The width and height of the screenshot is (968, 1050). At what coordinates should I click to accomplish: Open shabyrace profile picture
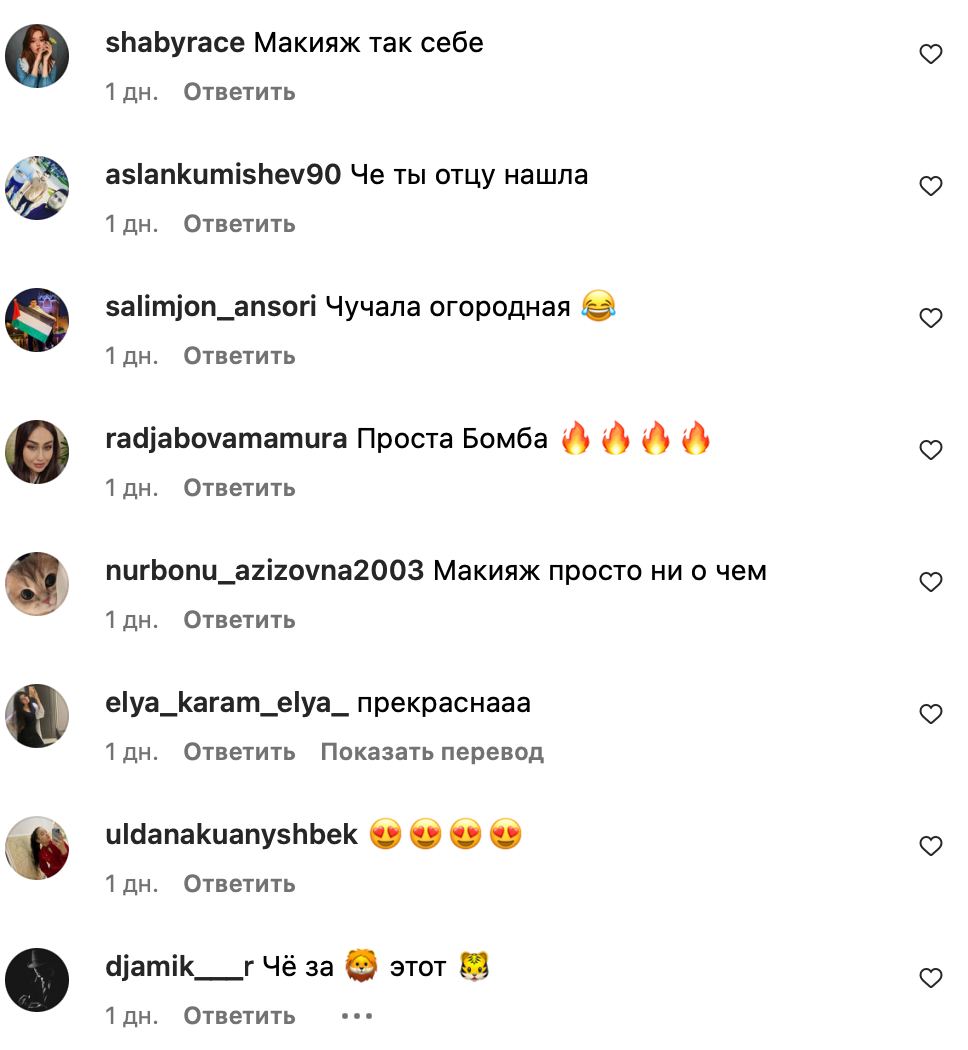click(37, 56)
